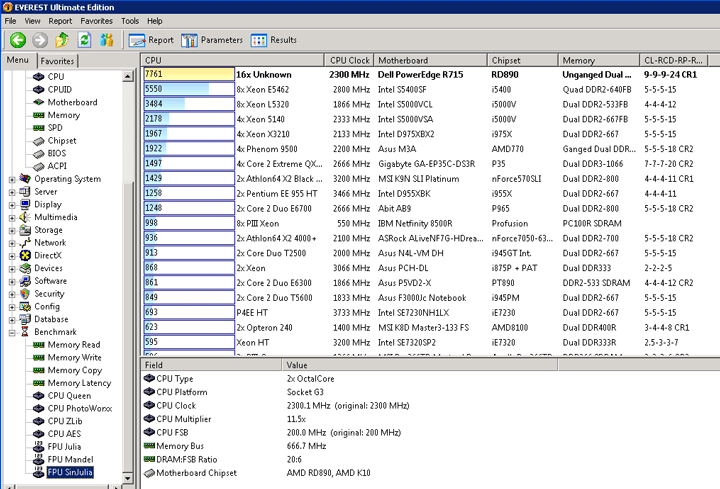Click the CPU Queen benchmark icon

click(x=39, y=396)
